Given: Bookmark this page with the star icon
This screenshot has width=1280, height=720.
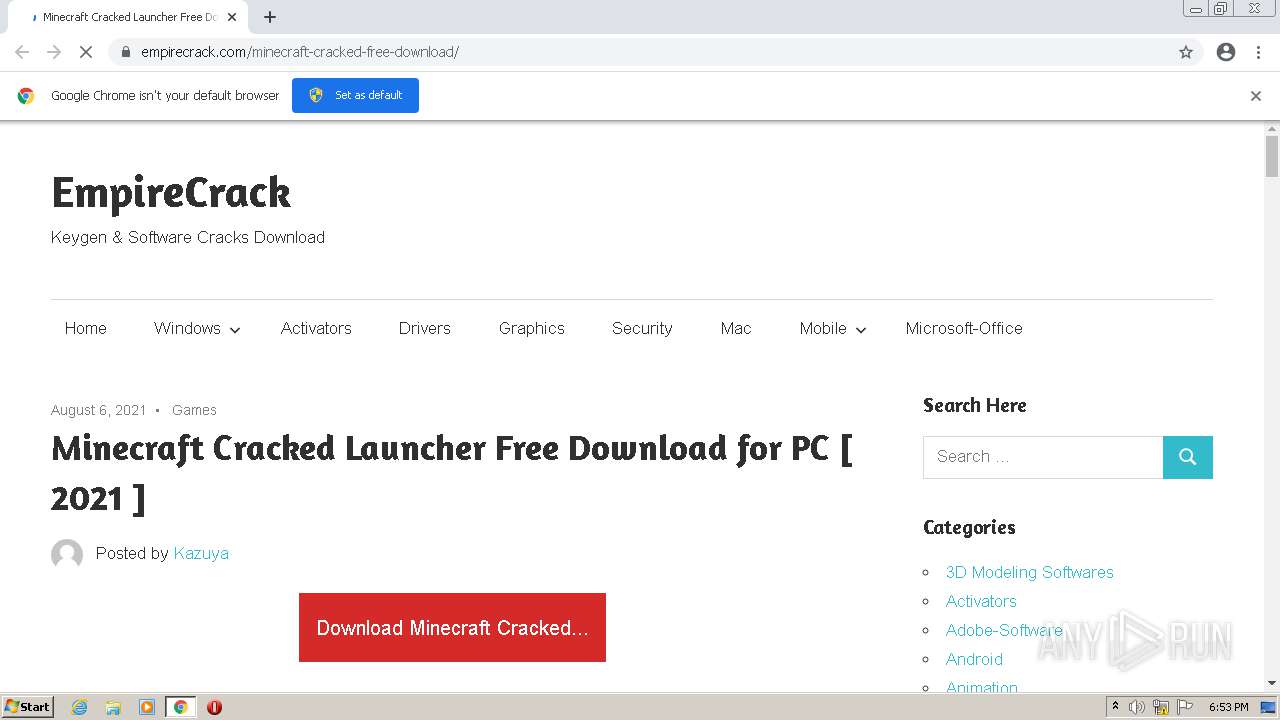Looking at the screenshot, I should [1186, 52].
